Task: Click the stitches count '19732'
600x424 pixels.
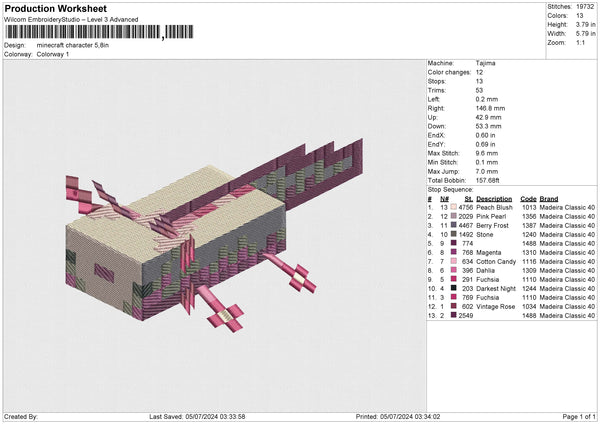Action: click(585, 7)
